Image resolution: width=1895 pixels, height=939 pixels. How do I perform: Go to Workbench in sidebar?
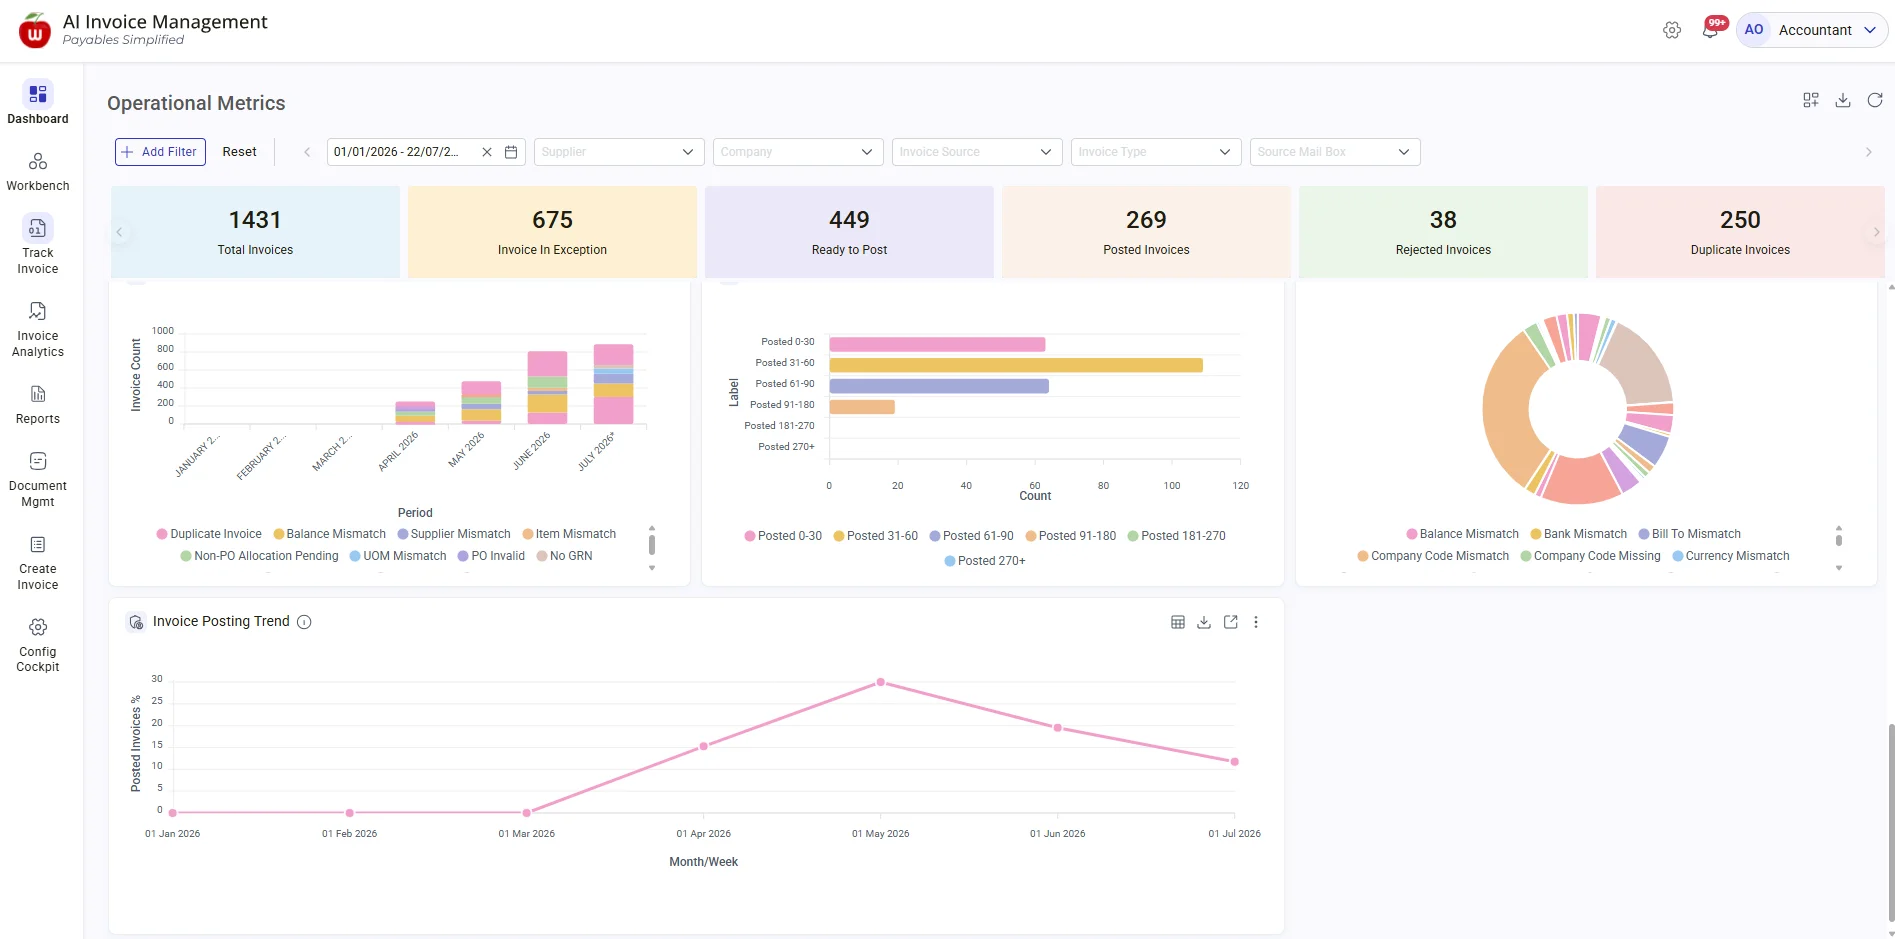38,172
